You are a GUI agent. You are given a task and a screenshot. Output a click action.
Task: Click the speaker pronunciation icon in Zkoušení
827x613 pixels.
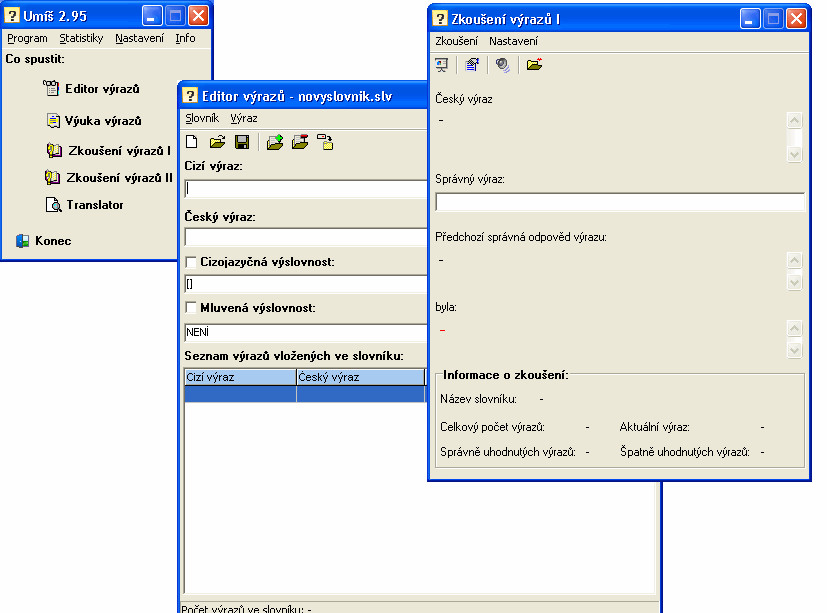(503, 65)
